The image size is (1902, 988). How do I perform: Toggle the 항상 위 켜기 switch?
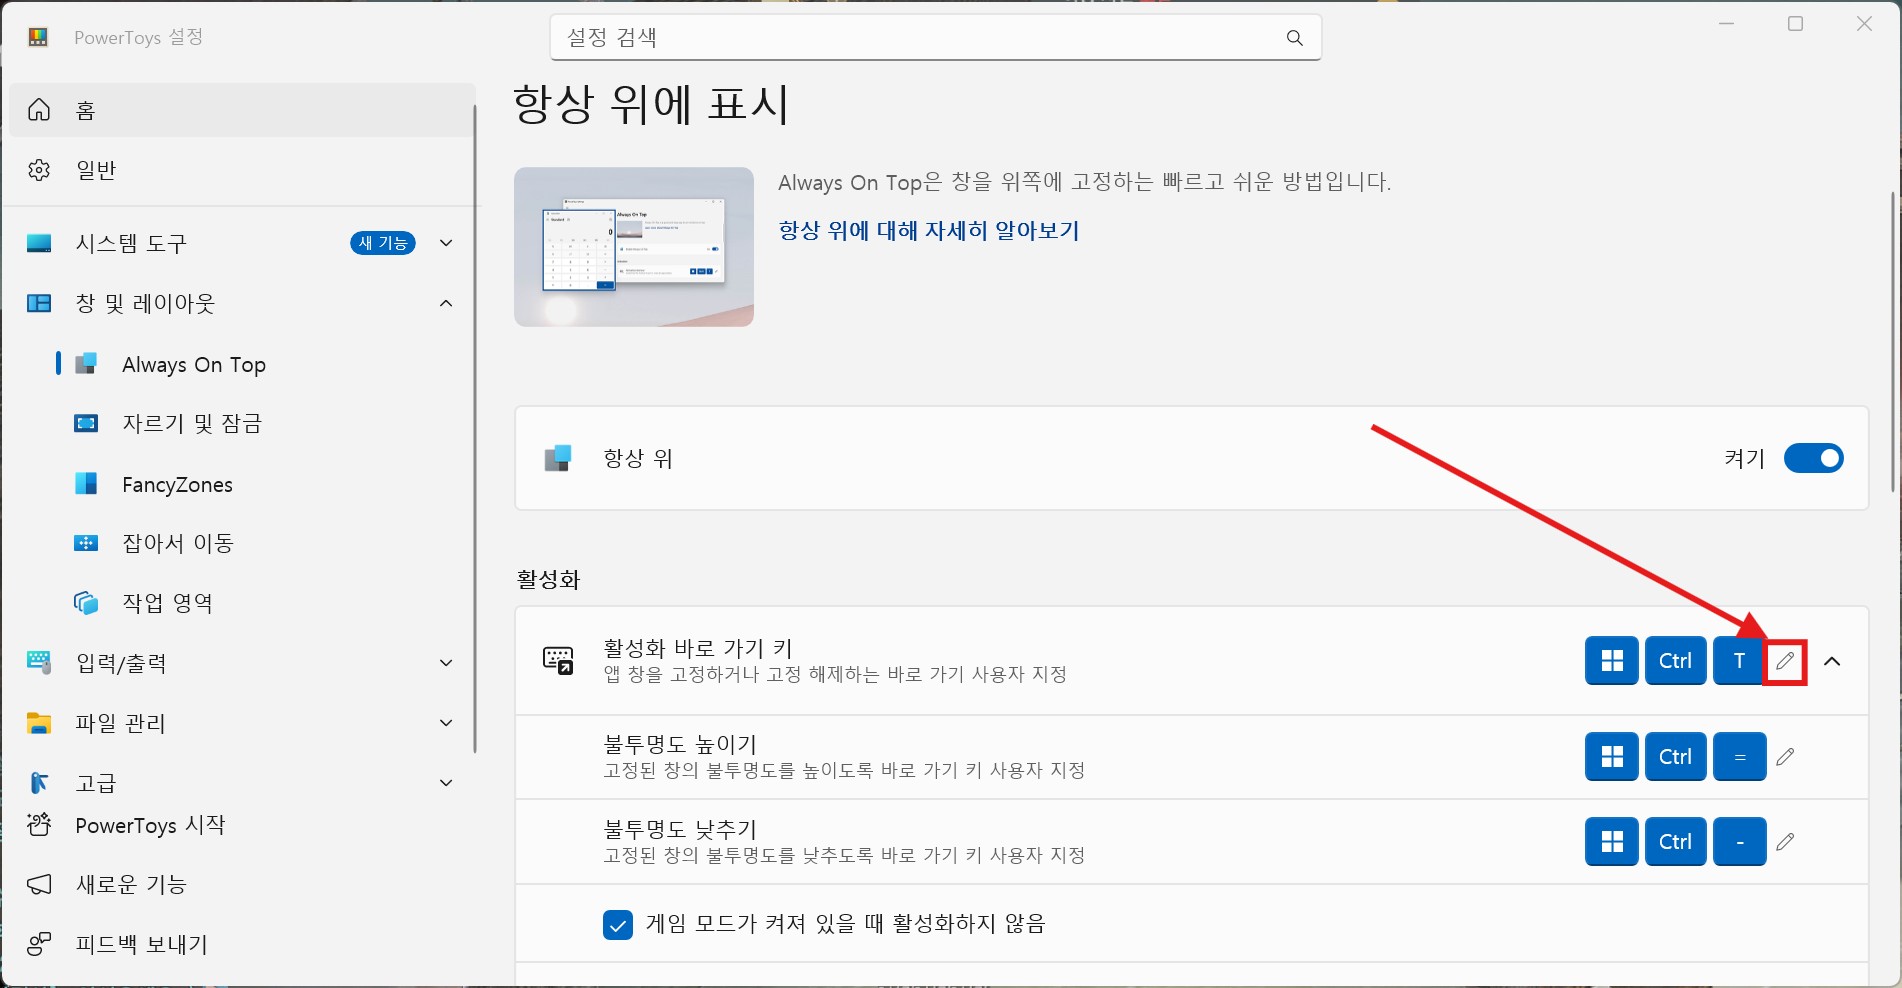[1813, 458]
